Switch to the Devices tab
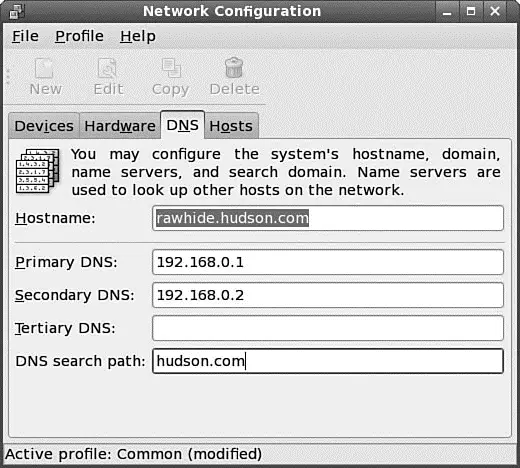Viewport: 520px width, 468px height. pyautogui.click(x=44, y=126)
